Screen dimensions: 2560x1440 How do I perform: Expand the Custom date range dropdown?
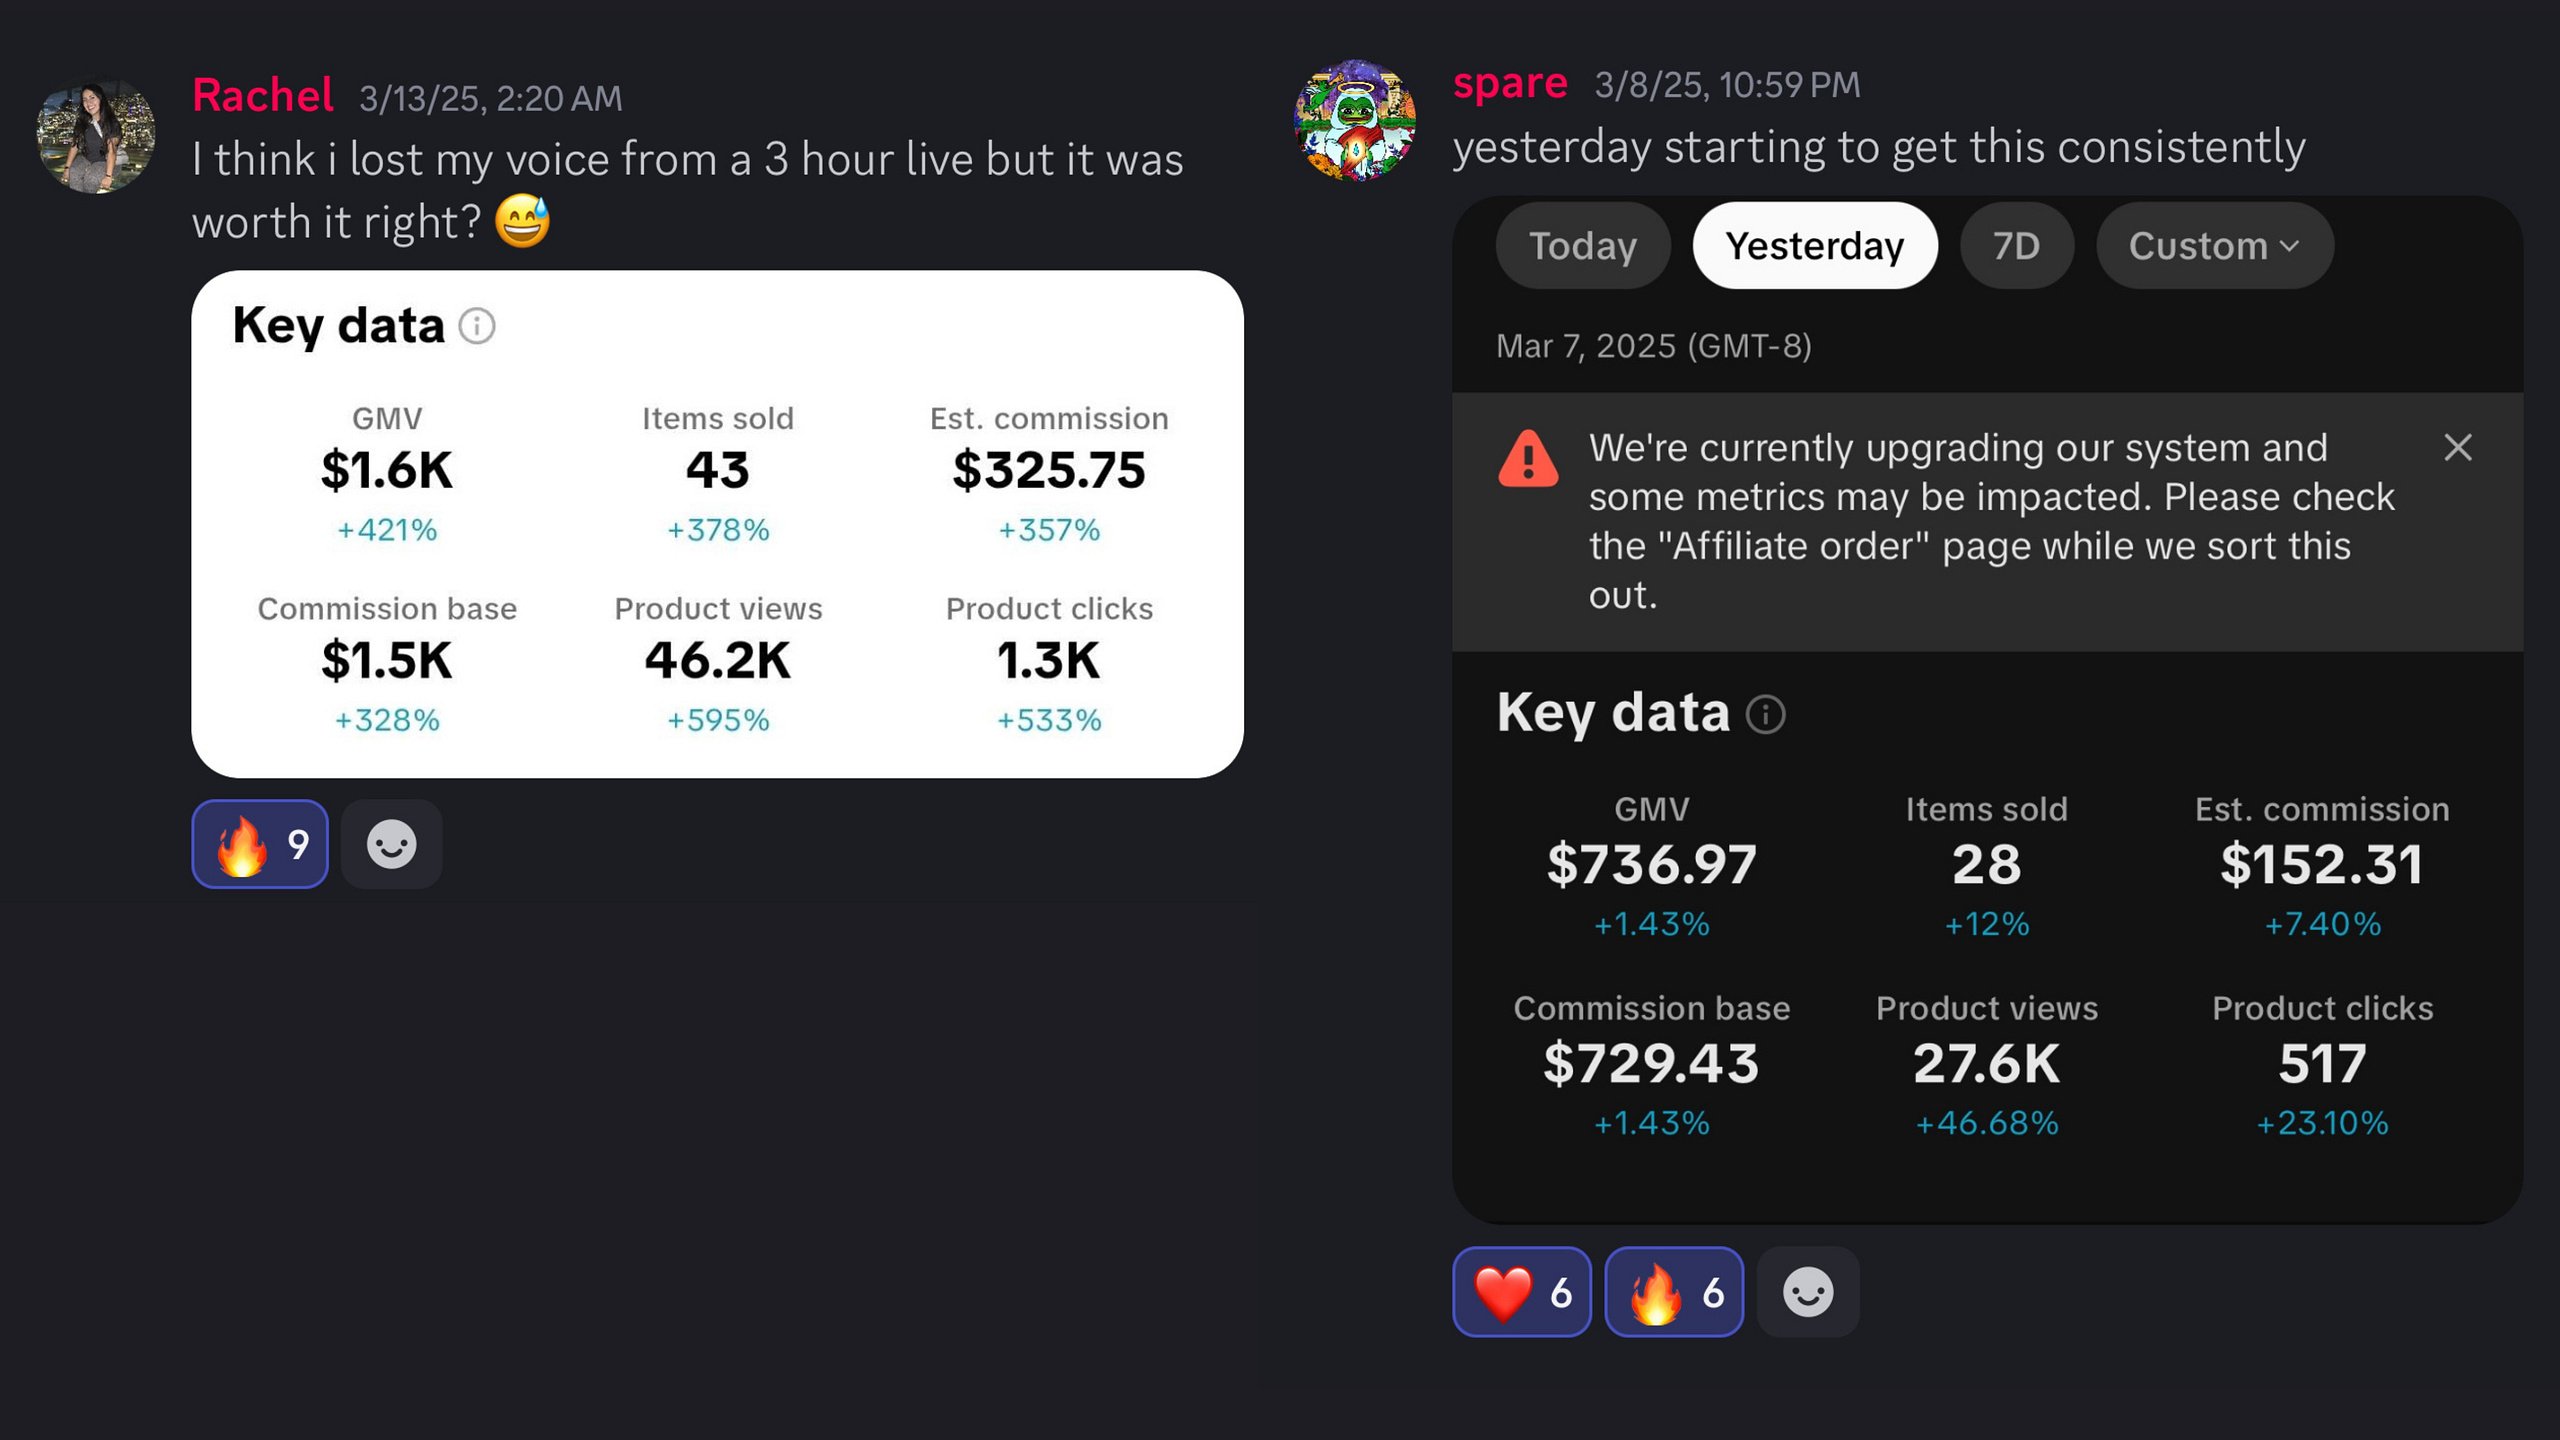tap(2215, 246)
